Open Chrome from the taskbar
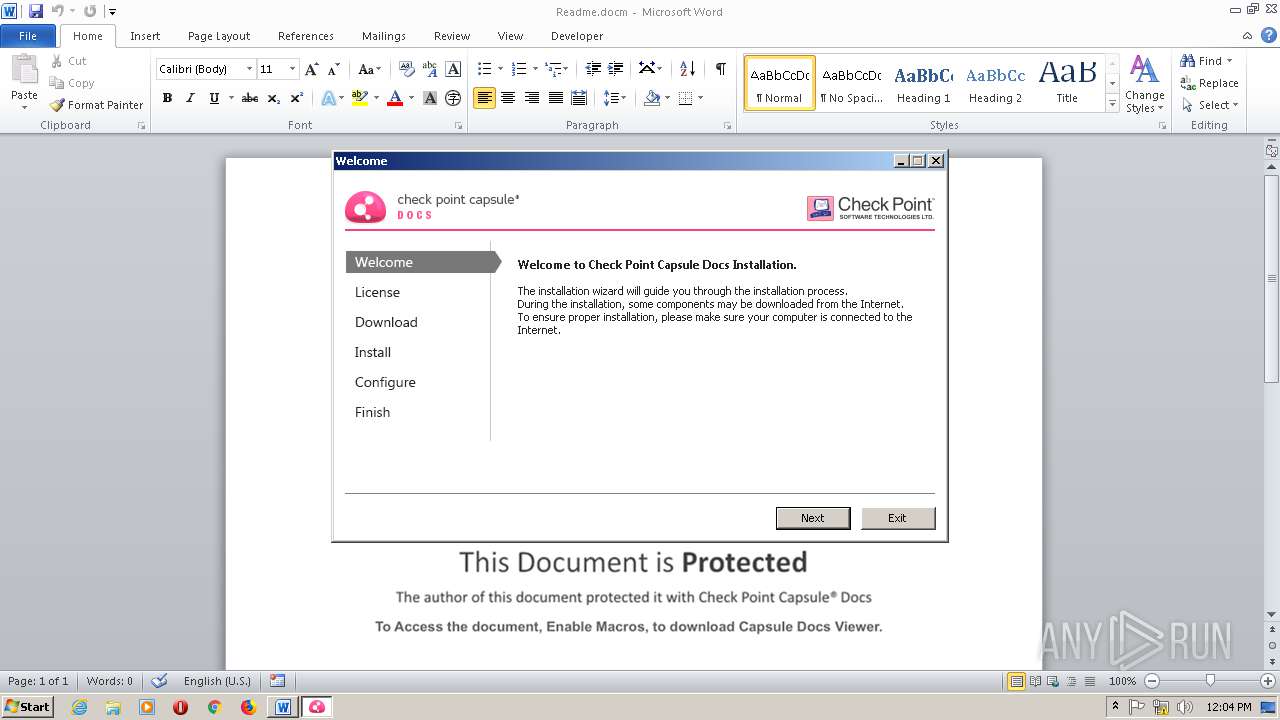 214,707
